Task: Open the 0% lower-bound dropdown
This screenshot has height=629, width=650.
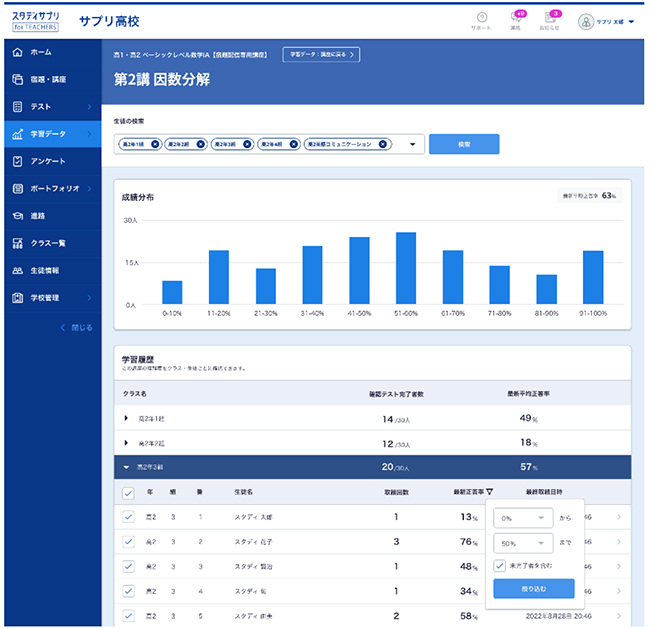Action: click(523, 517)
